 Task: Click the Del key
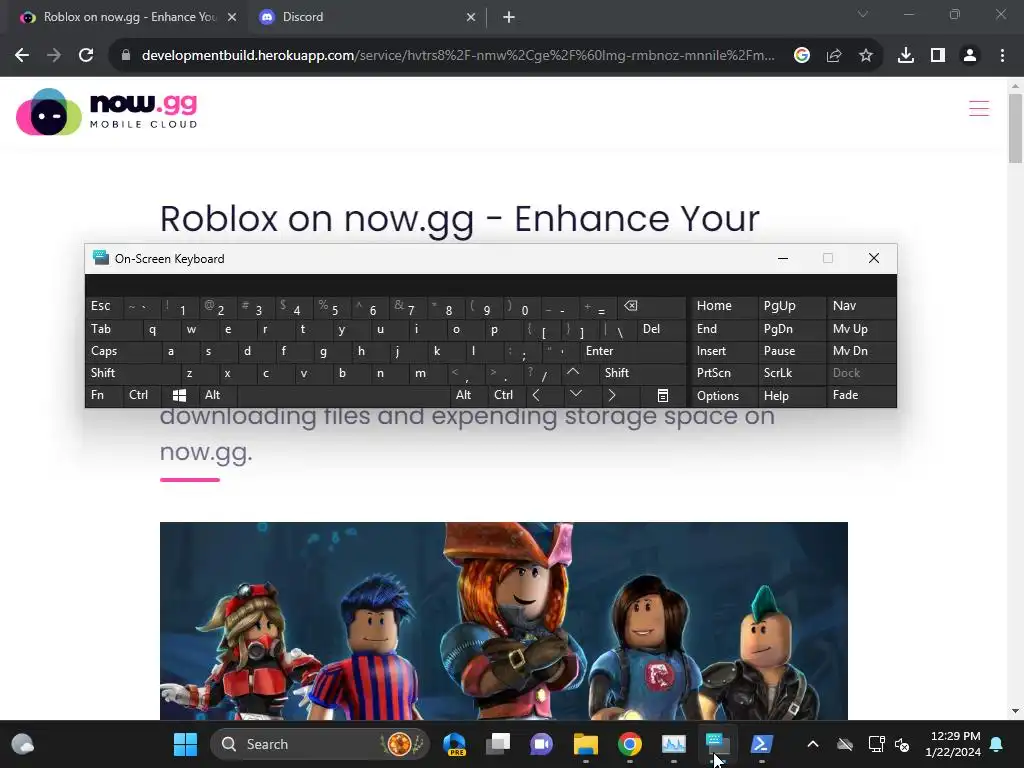[662, 329]
